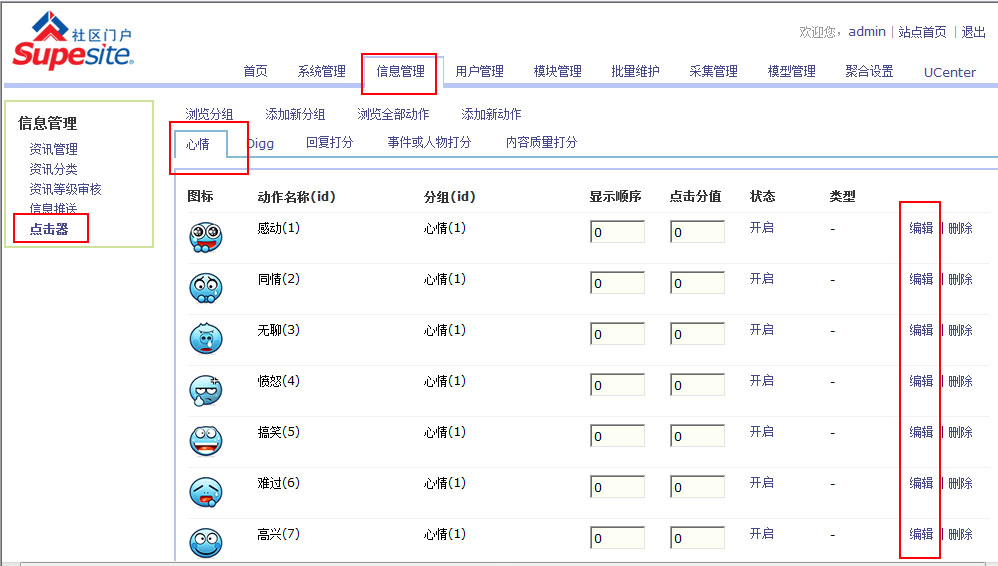Click the 感动 emoticon icon

[206, 237]
